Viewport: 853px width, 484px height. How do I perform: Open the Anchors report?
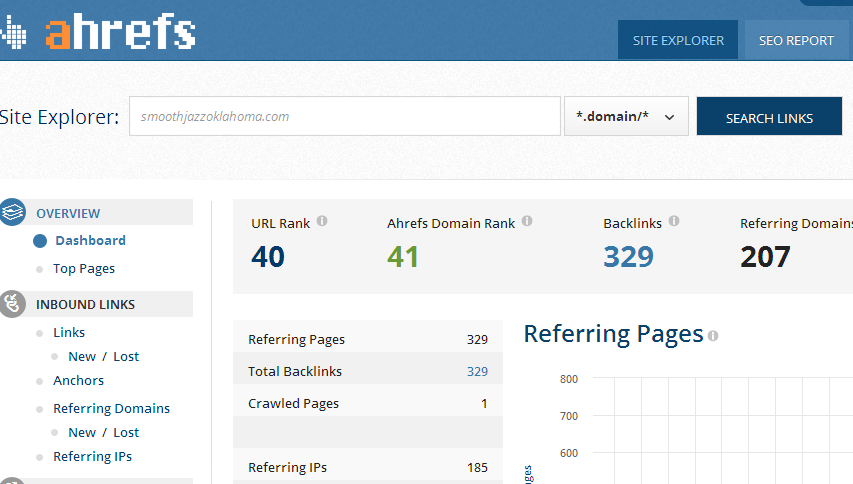78,381
